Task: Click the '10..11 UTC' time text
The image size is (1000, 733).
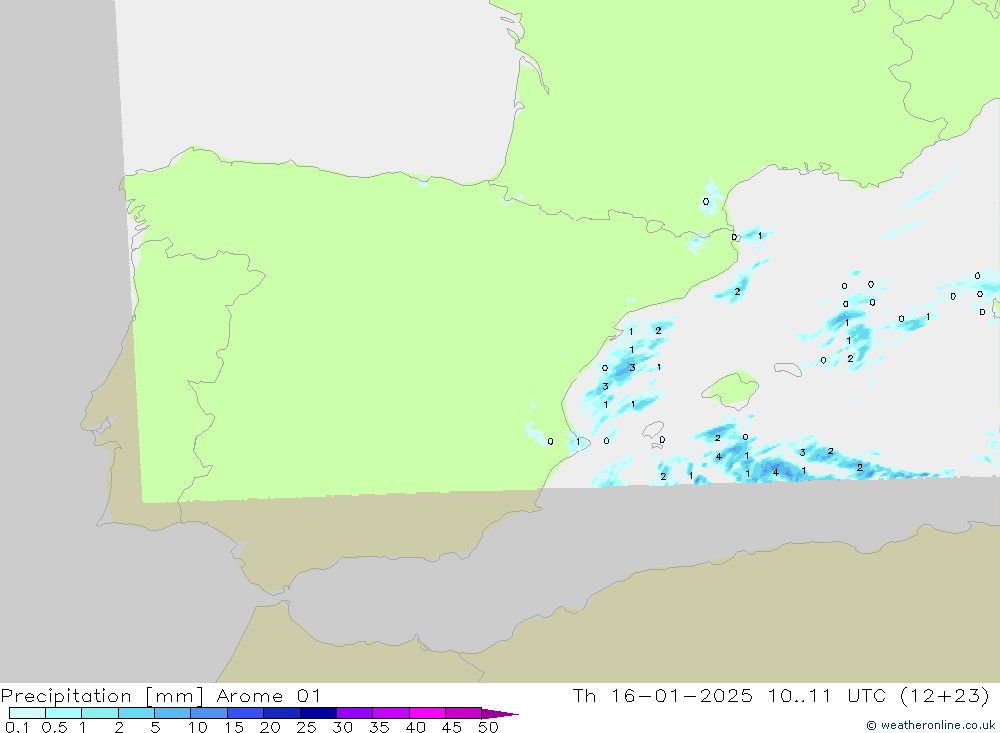Action: coord(827,695)
